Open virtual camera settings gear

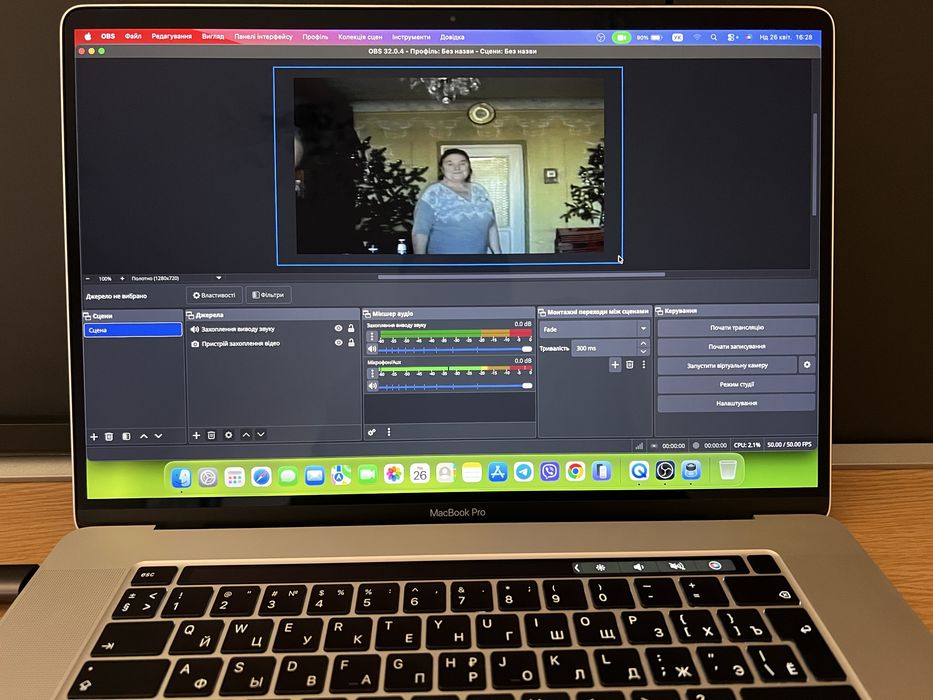(807, 364)
